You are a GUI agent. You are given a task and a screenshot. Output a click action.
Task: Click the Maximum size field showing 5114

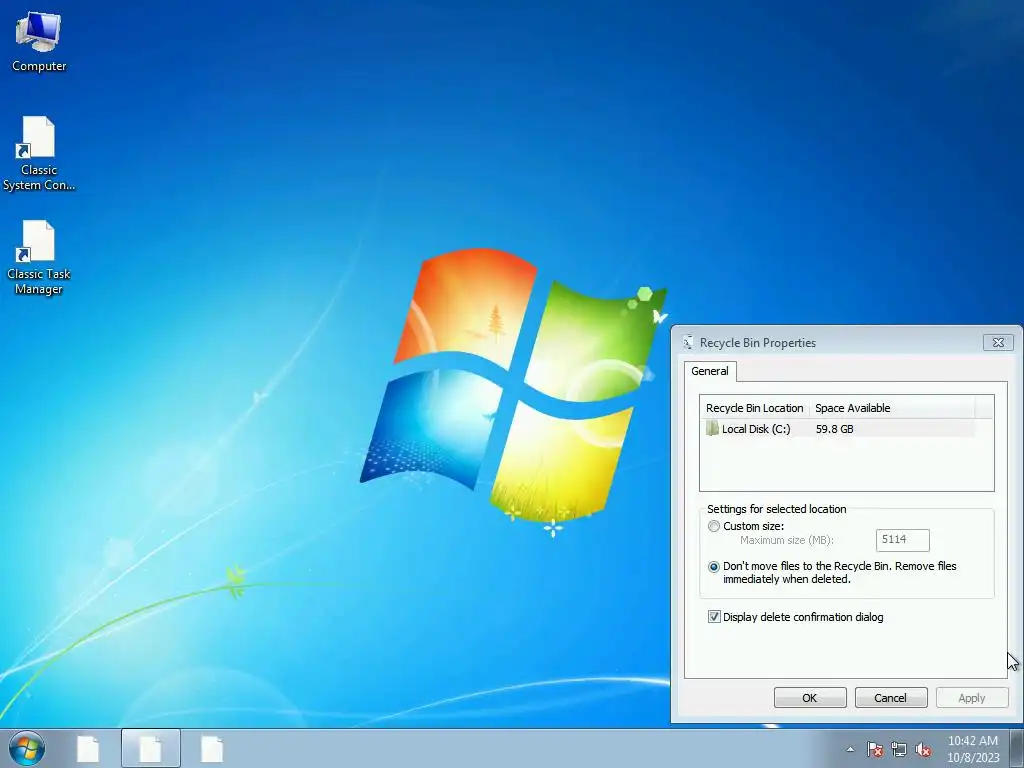903,540
